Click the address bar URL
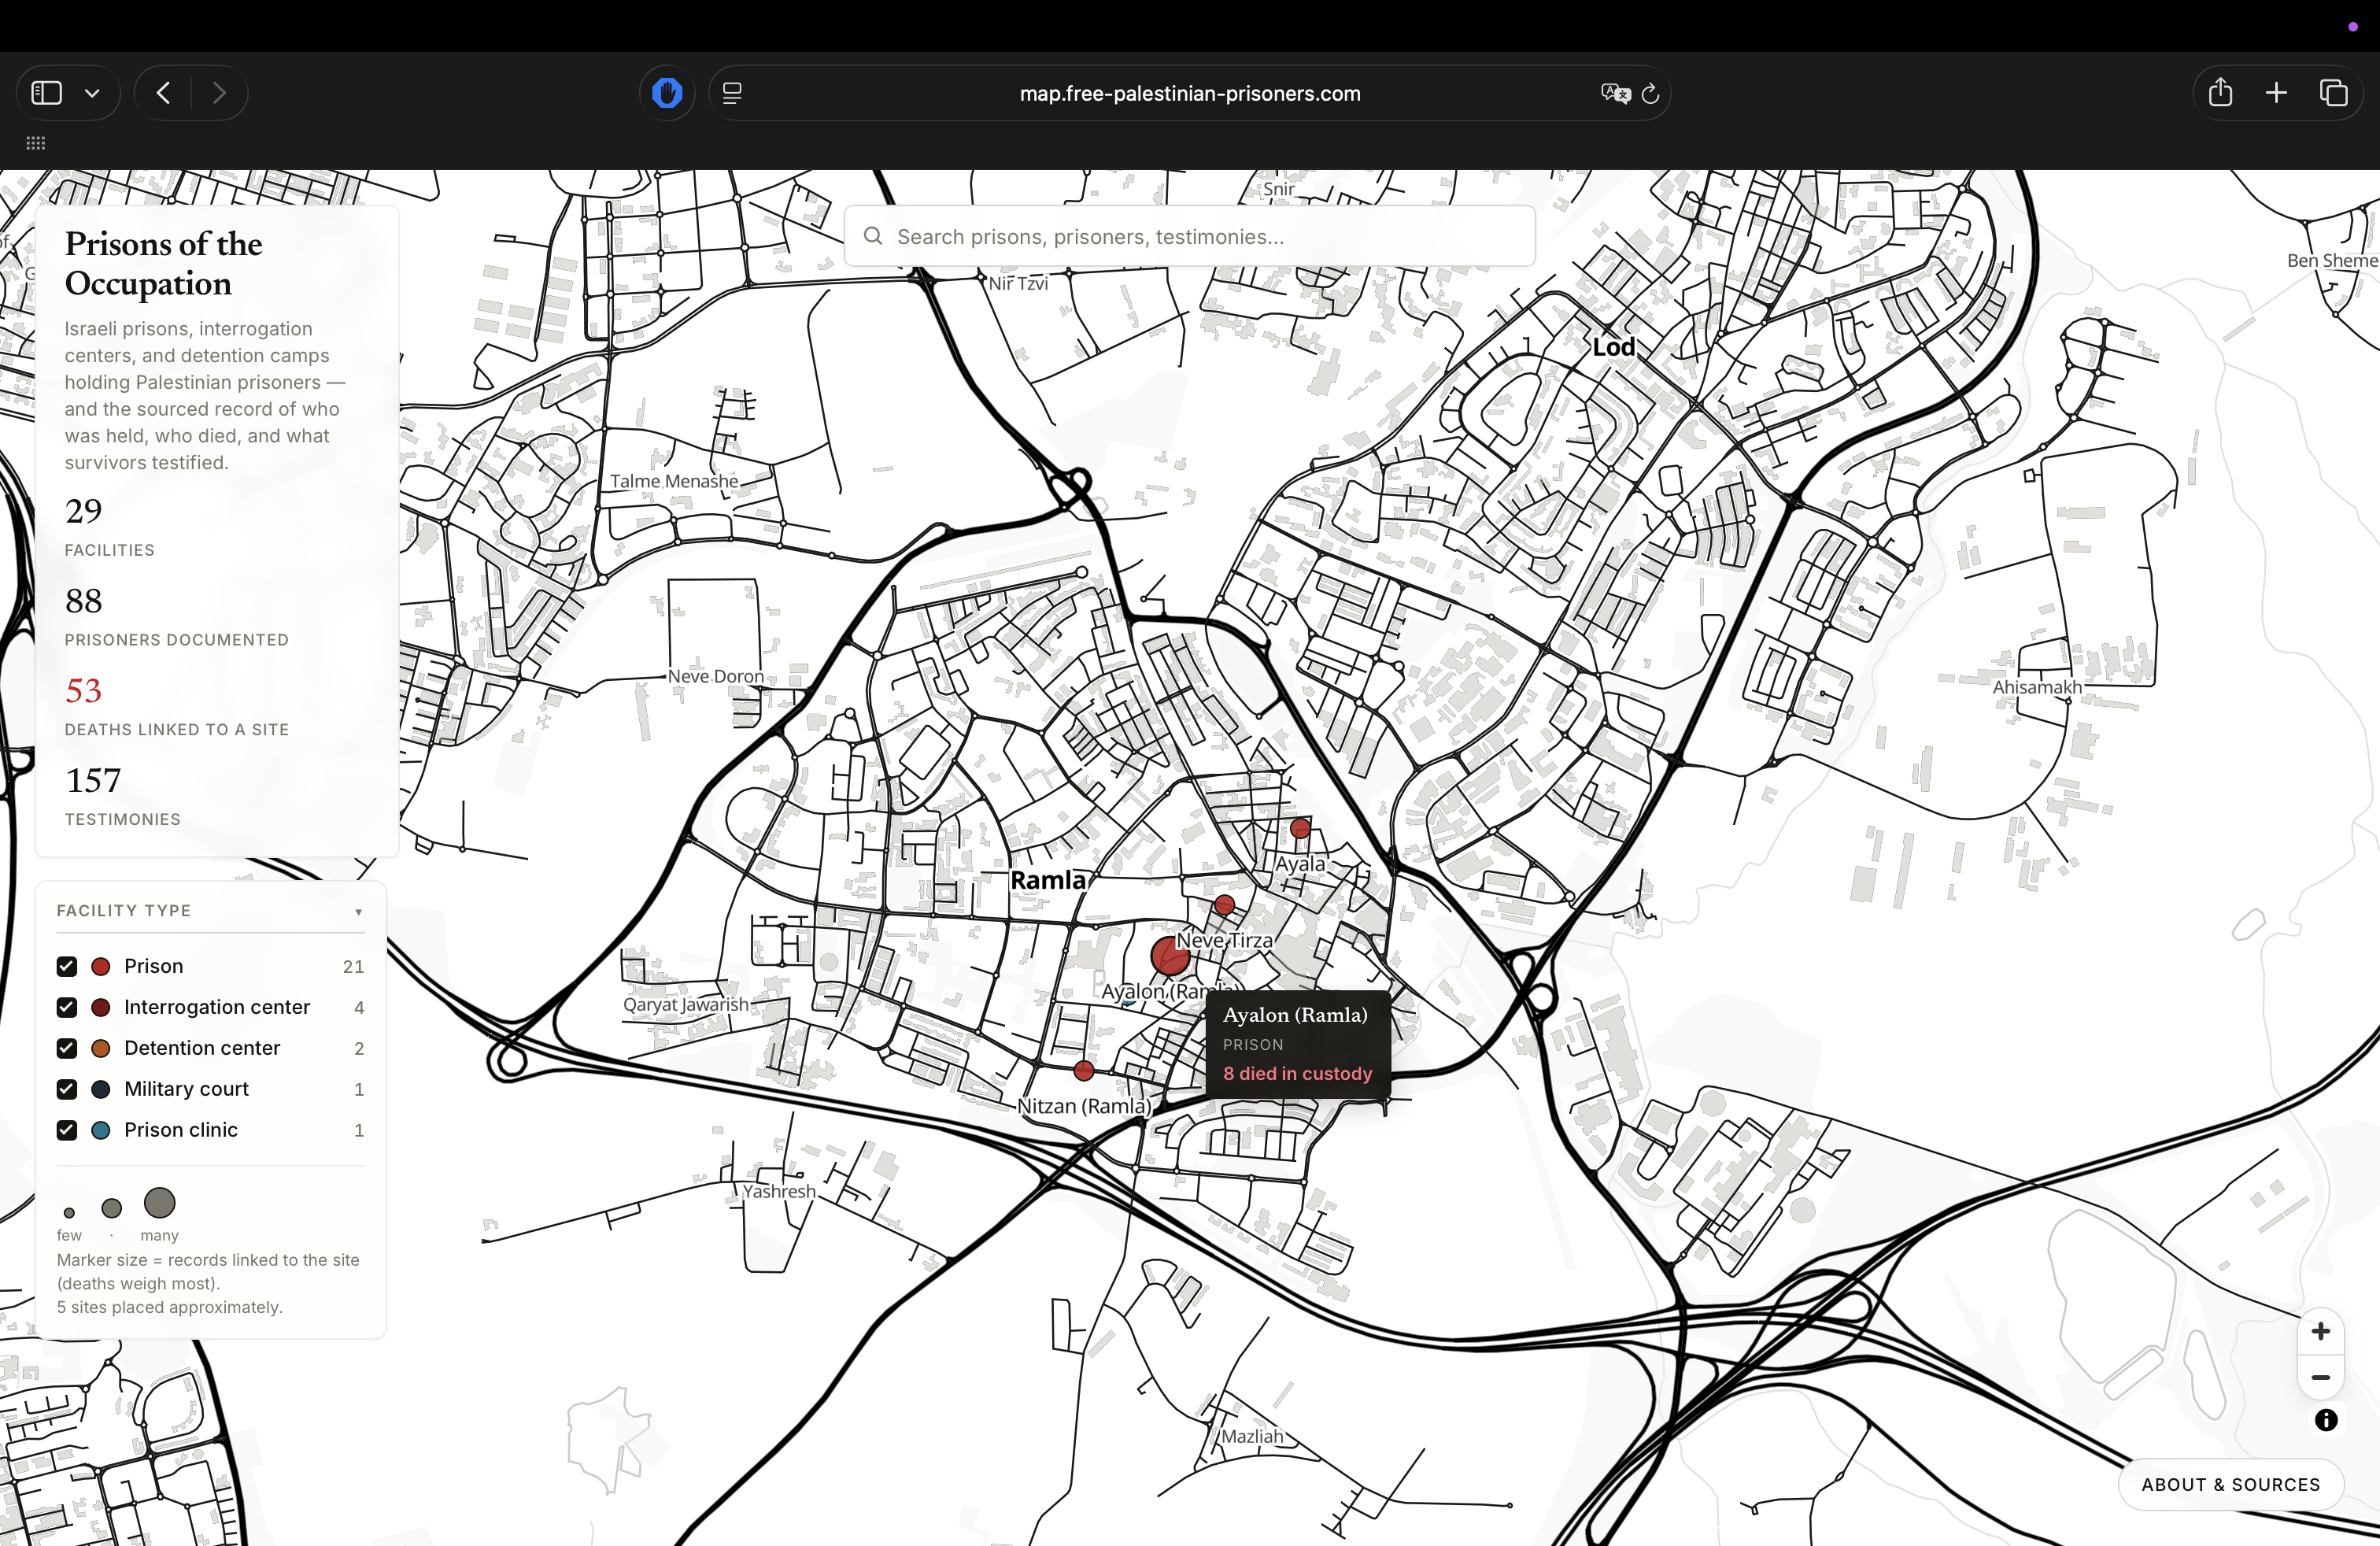 [1189, 93]
